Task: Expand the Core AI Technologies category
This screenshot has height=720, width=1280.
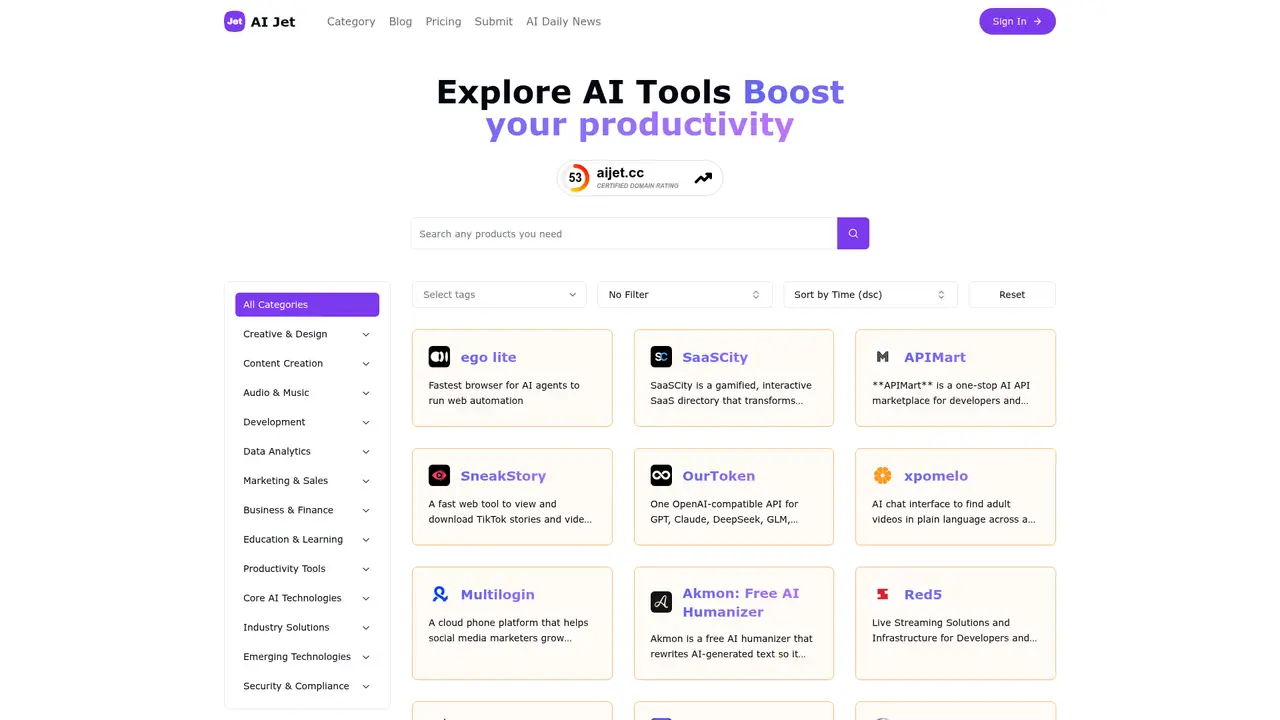Action: [307, 598]
